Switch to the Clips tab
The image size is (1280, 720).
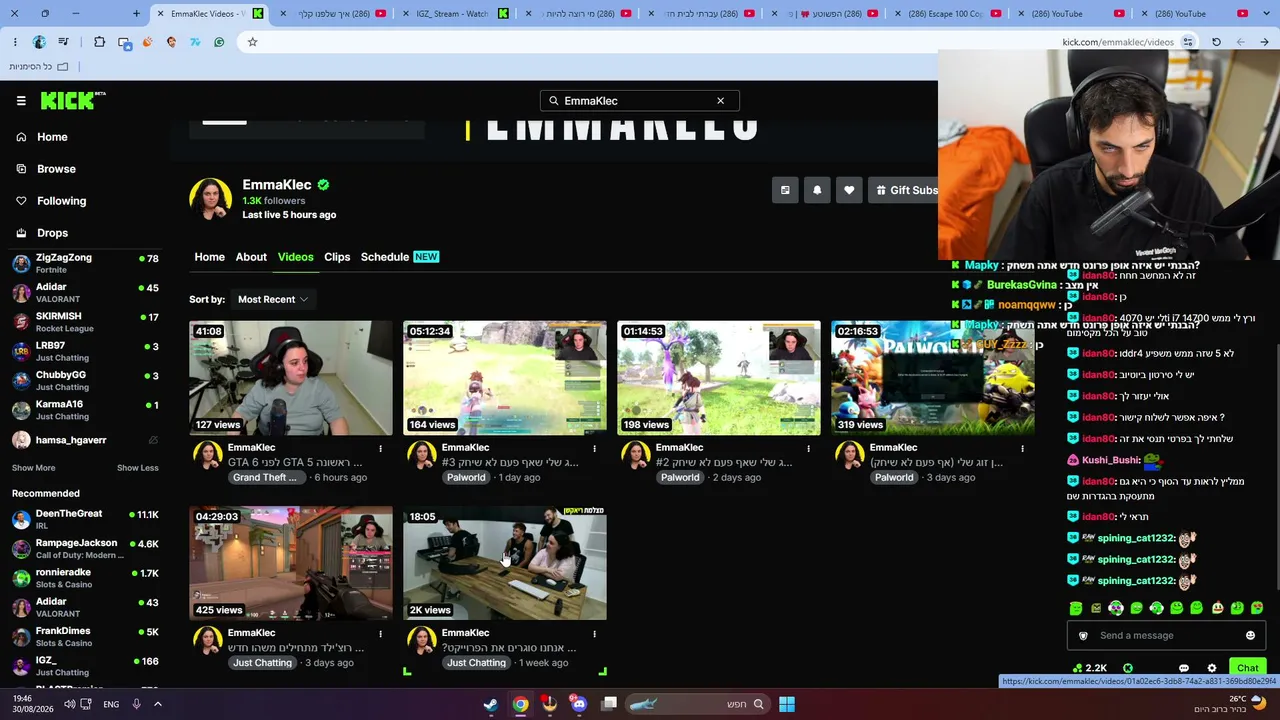pyautogui.click(x=337, y=257)
